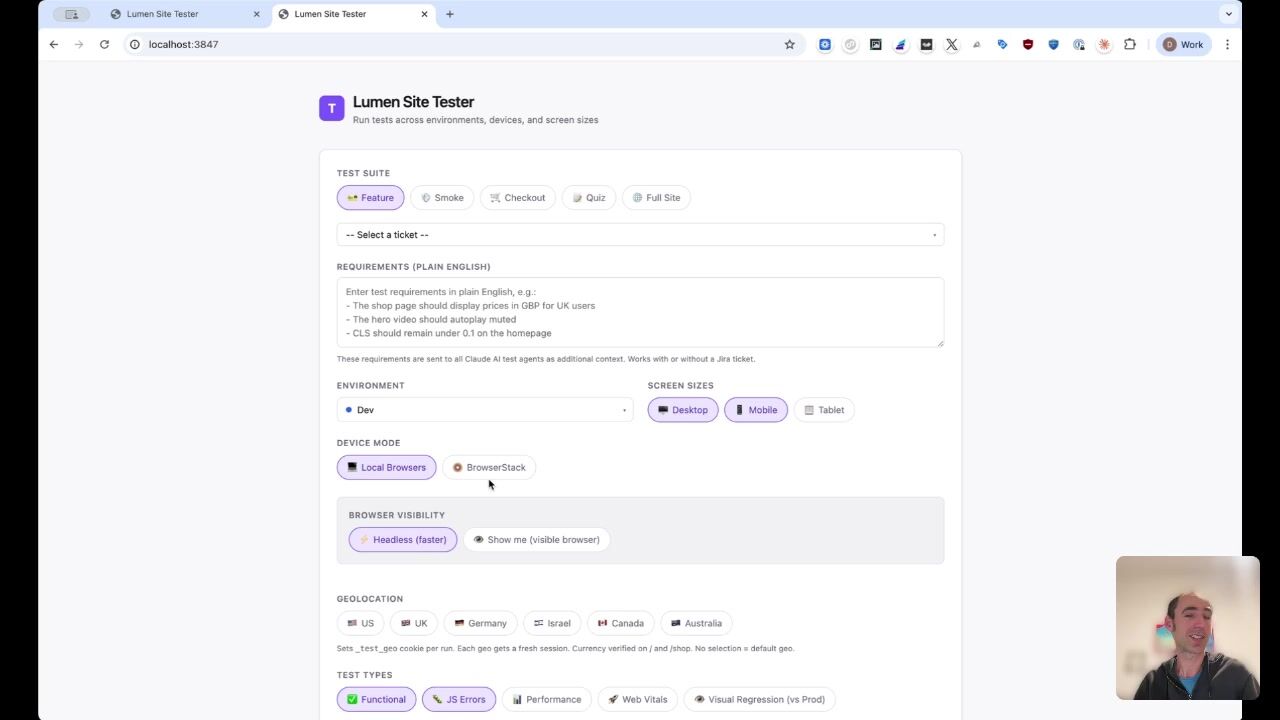
Task: Click into the requirements text area
Action: pyautogui.click(x=640, y=312)
